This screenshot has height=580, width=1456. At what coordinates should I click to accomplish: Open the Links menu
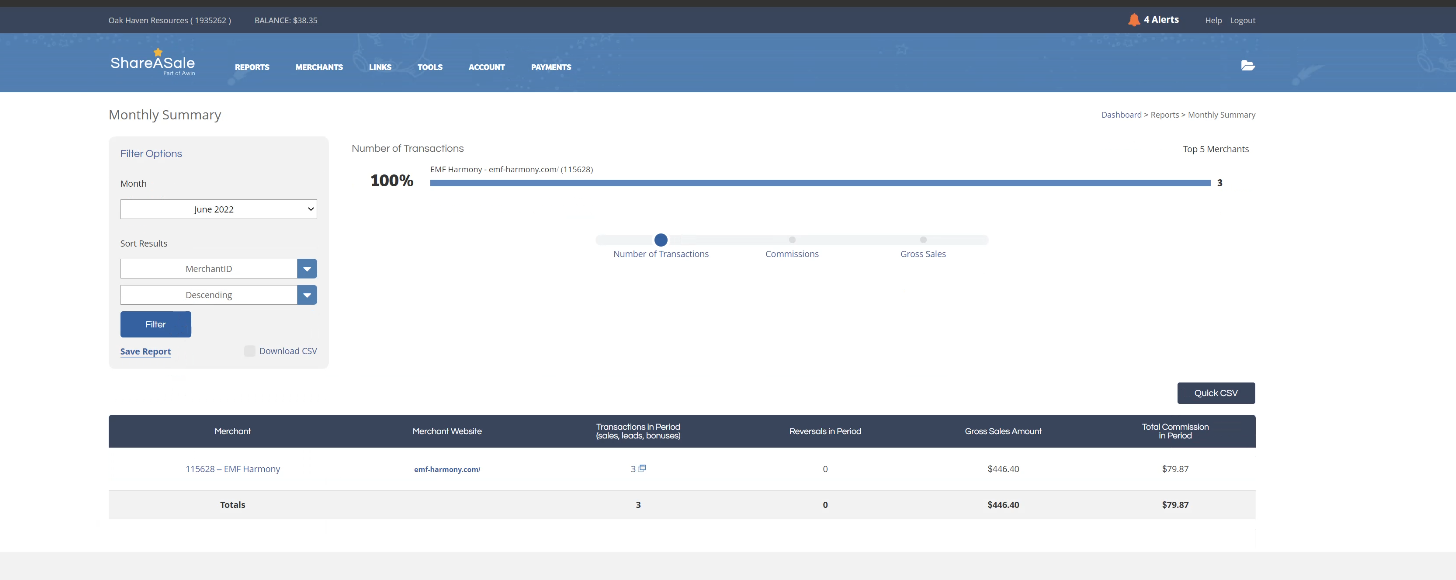[380, 67]
